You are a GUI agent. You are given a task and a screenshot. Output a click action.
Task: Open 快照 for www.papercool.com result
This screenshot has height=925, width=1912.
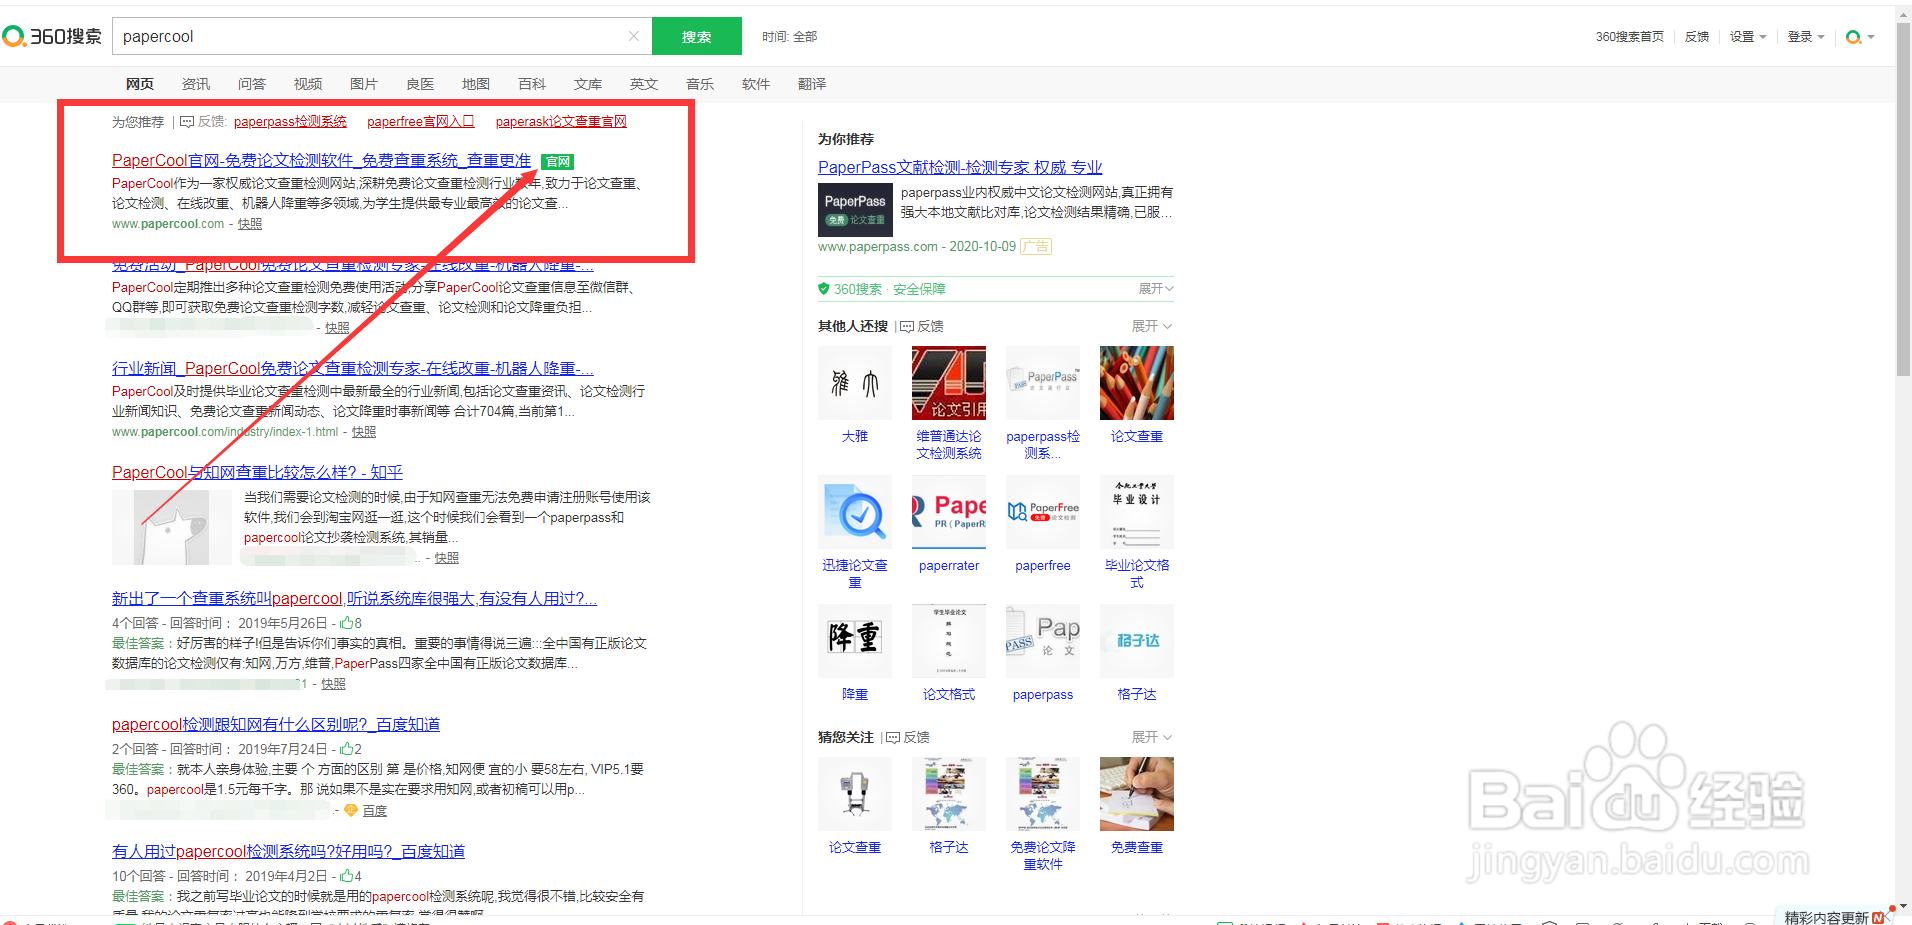(250, 224)
